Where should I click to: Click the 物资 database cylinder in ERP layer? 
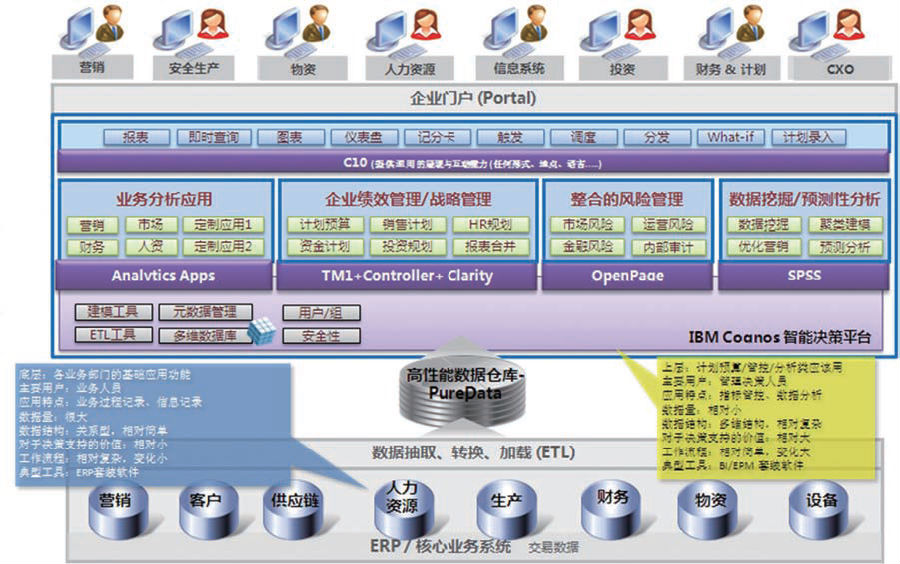pyautogui.click(x=708, y=509)
